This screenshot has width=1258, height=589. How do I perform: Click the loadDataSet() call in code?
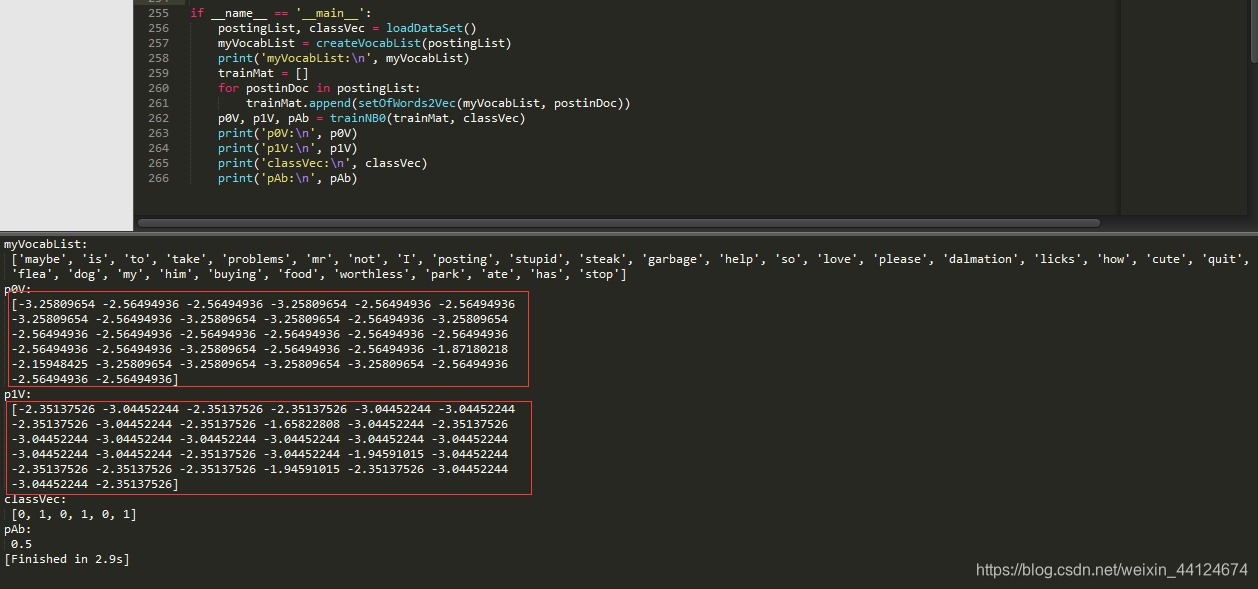432,28
